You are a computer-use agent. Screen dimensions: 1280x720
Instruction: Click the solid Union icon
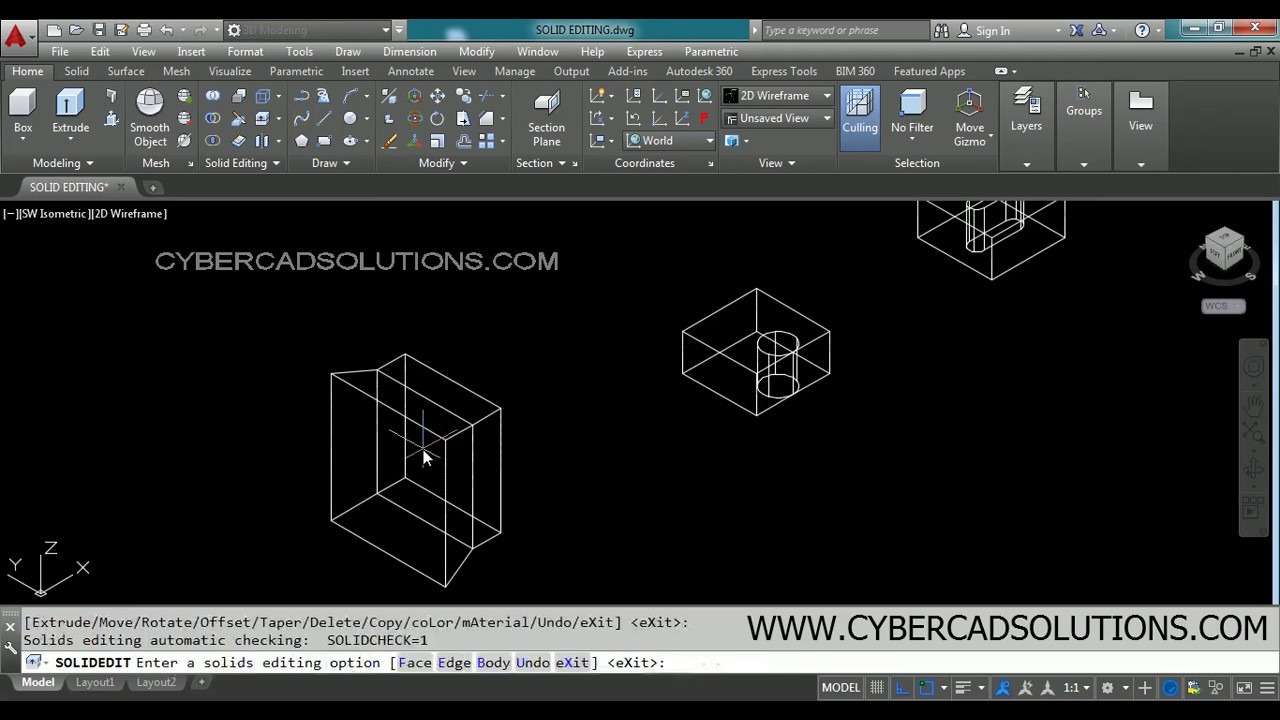click(x=212, y=96)
